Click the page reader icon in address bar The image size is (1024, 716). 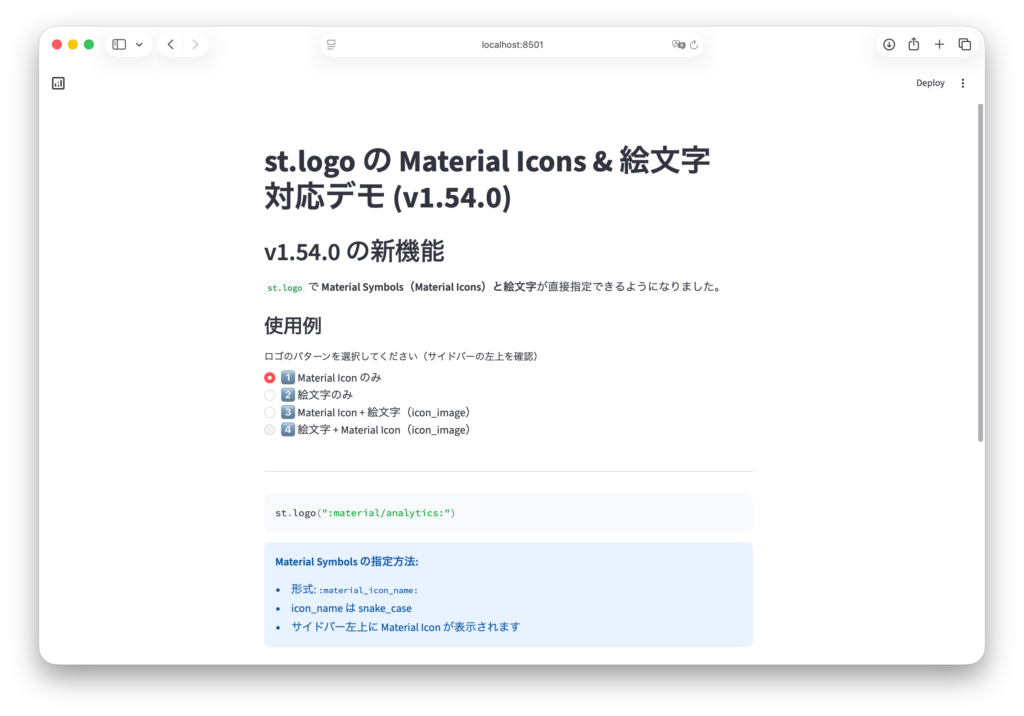click(331, 45)
